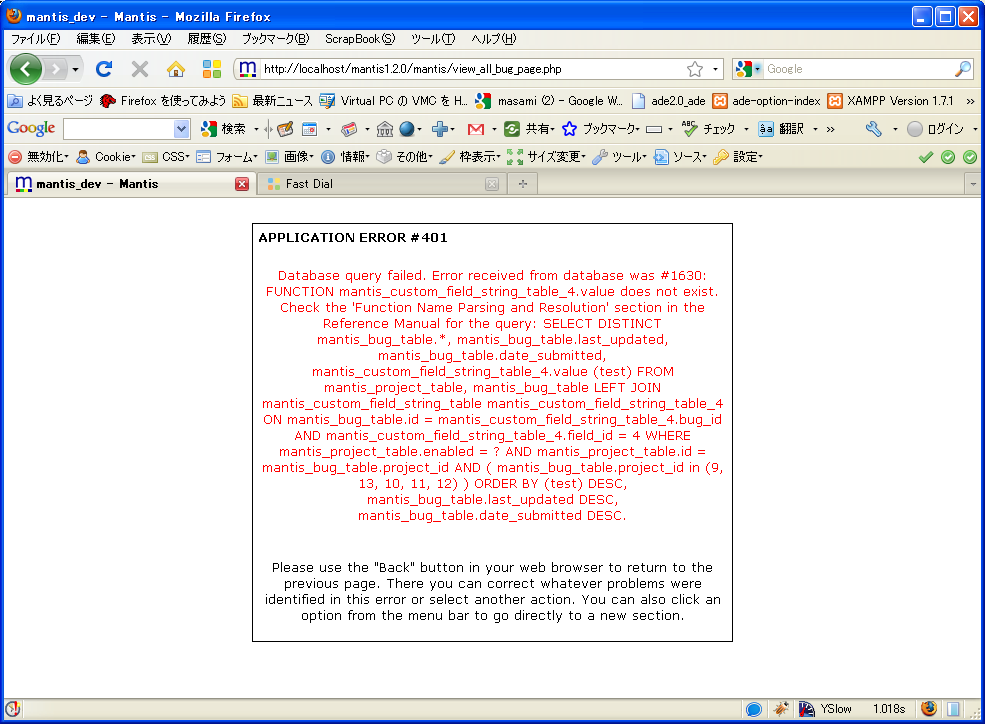985x724 pixels.
Task: Click the YSlow icon in status bar
Action: [807, 709]
